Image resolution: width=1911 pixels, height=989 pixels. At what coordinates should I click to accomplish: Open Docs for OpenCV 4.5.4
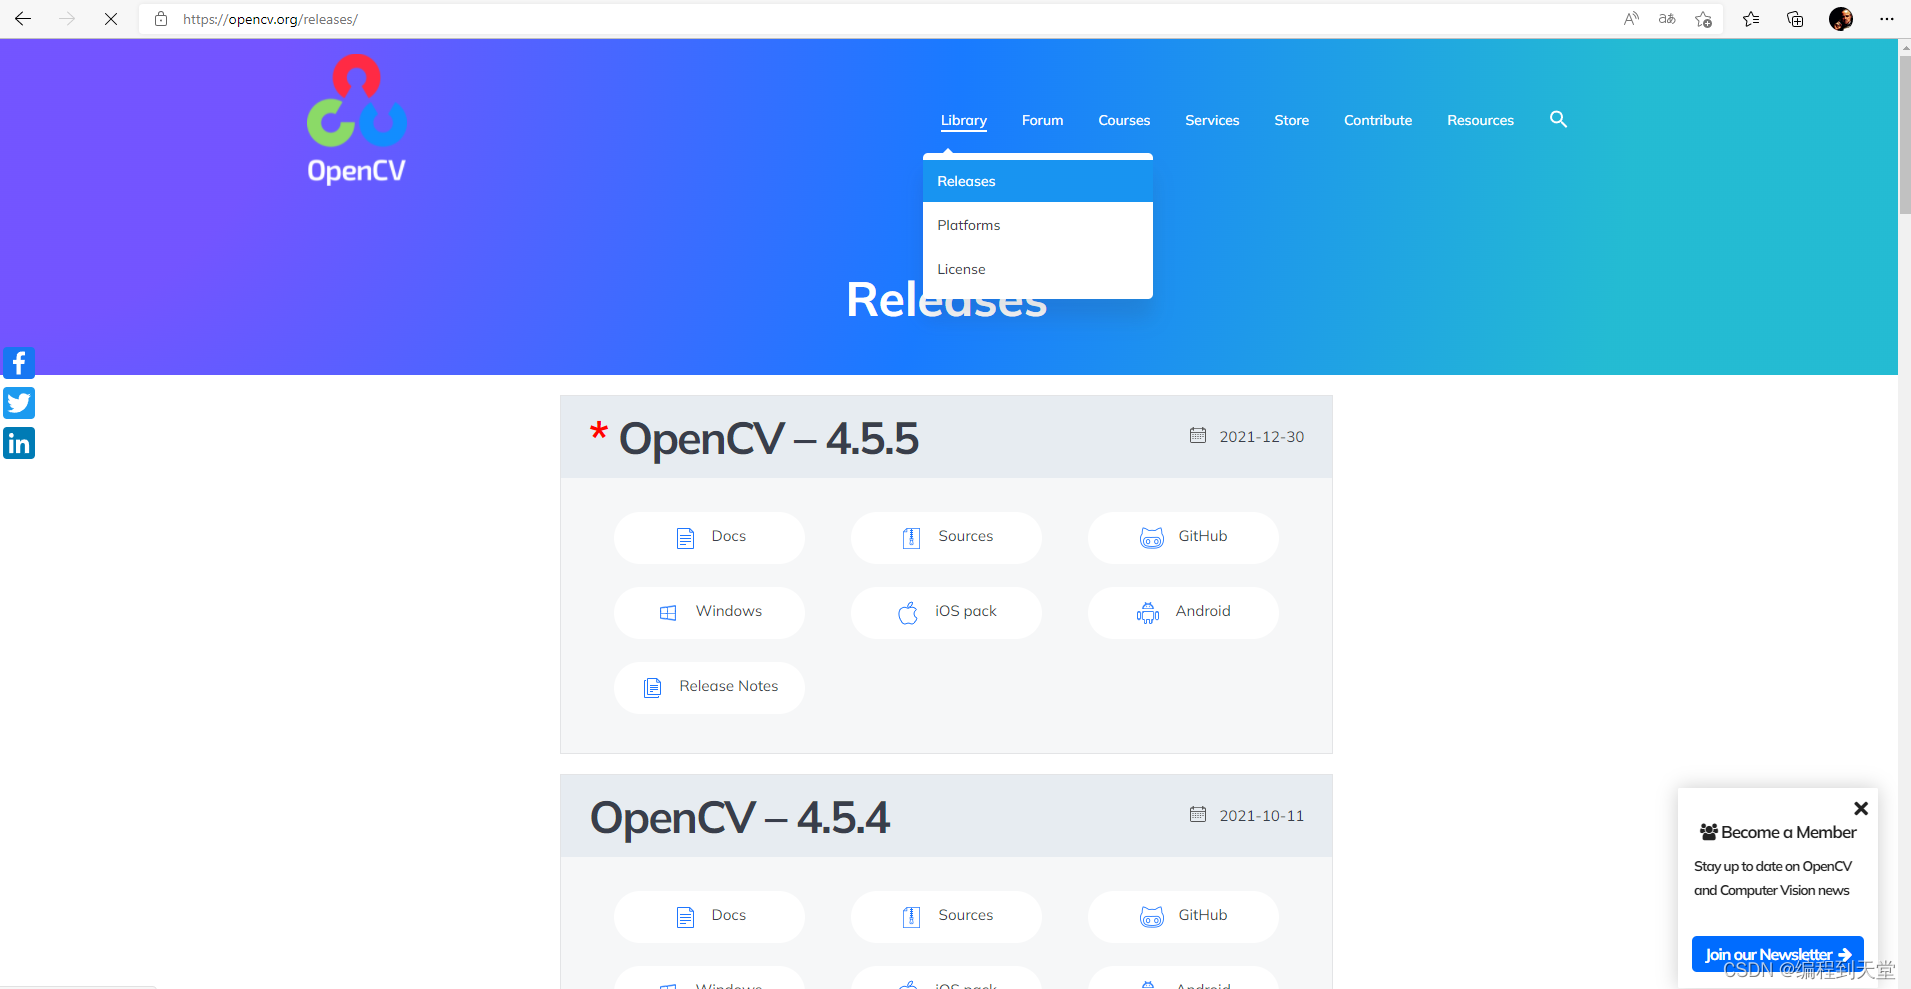point(709,916)
